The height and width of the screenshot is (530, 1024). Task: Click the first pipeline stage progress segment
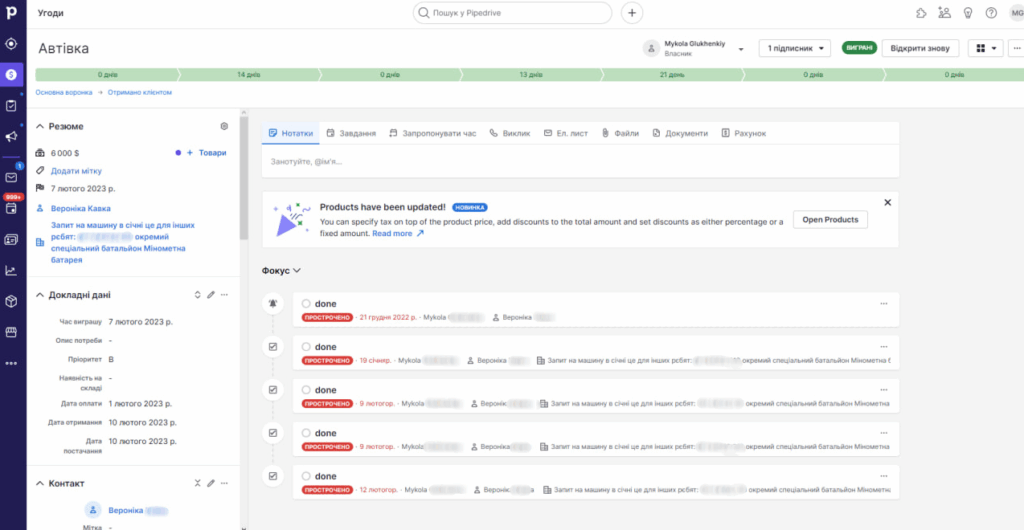click(x=106, y=74)
